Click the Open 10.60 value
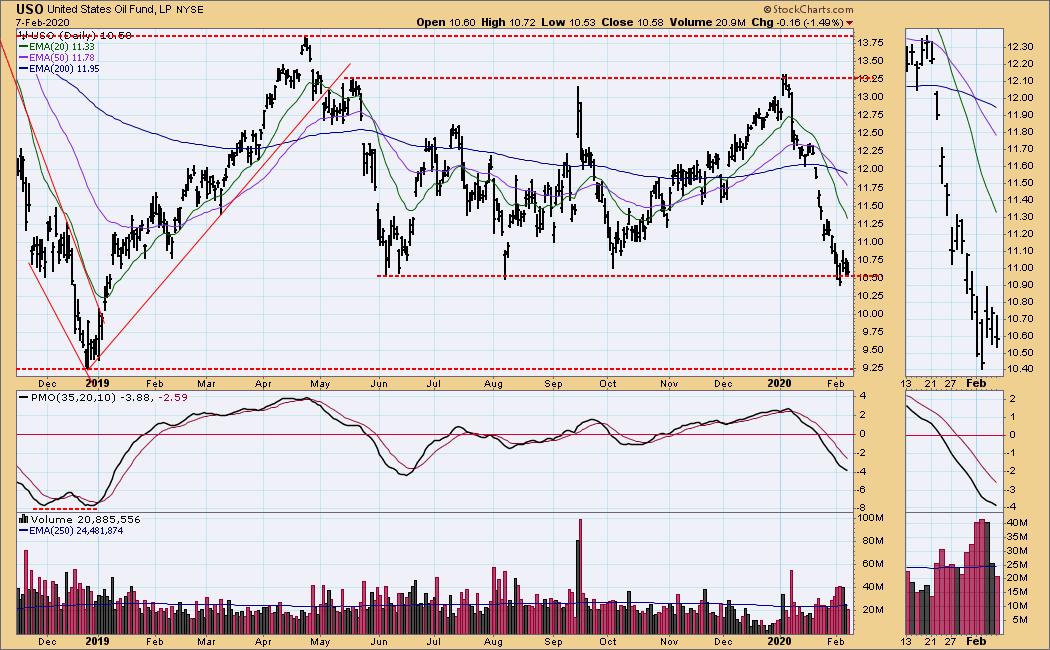The width and height of the screenshot is (1050, 650). coord(446,22)
